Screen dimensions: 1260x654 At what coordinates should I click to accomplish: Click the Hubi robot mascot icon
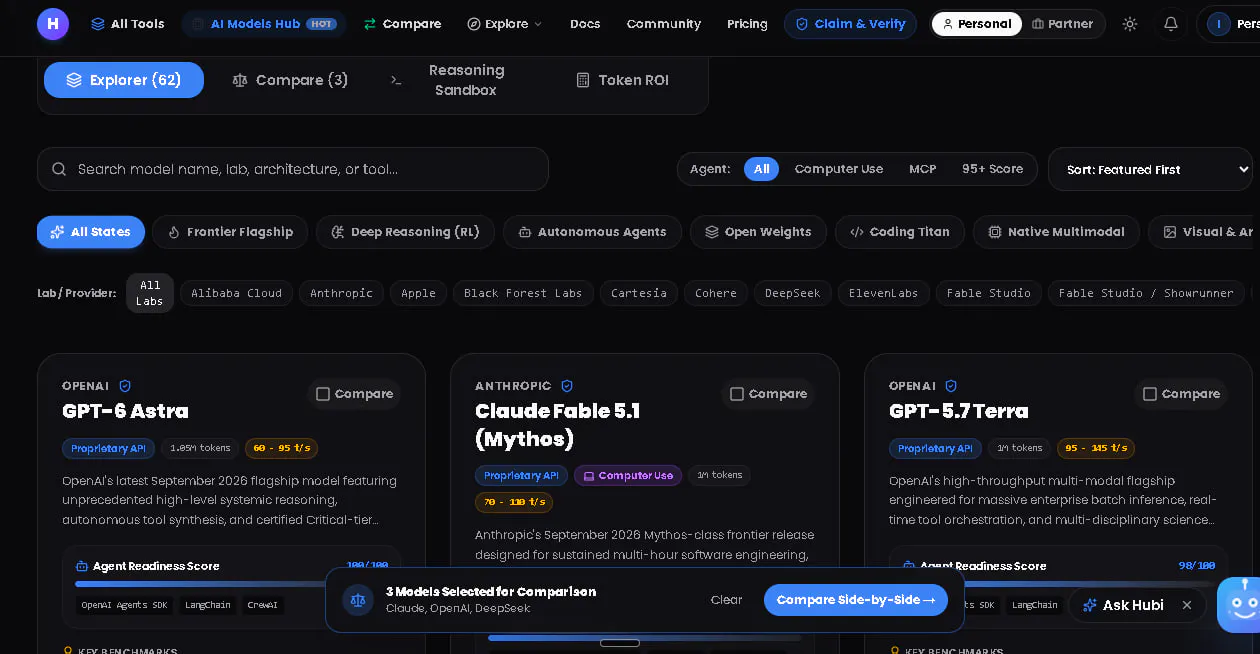(x=1240, y=604)
